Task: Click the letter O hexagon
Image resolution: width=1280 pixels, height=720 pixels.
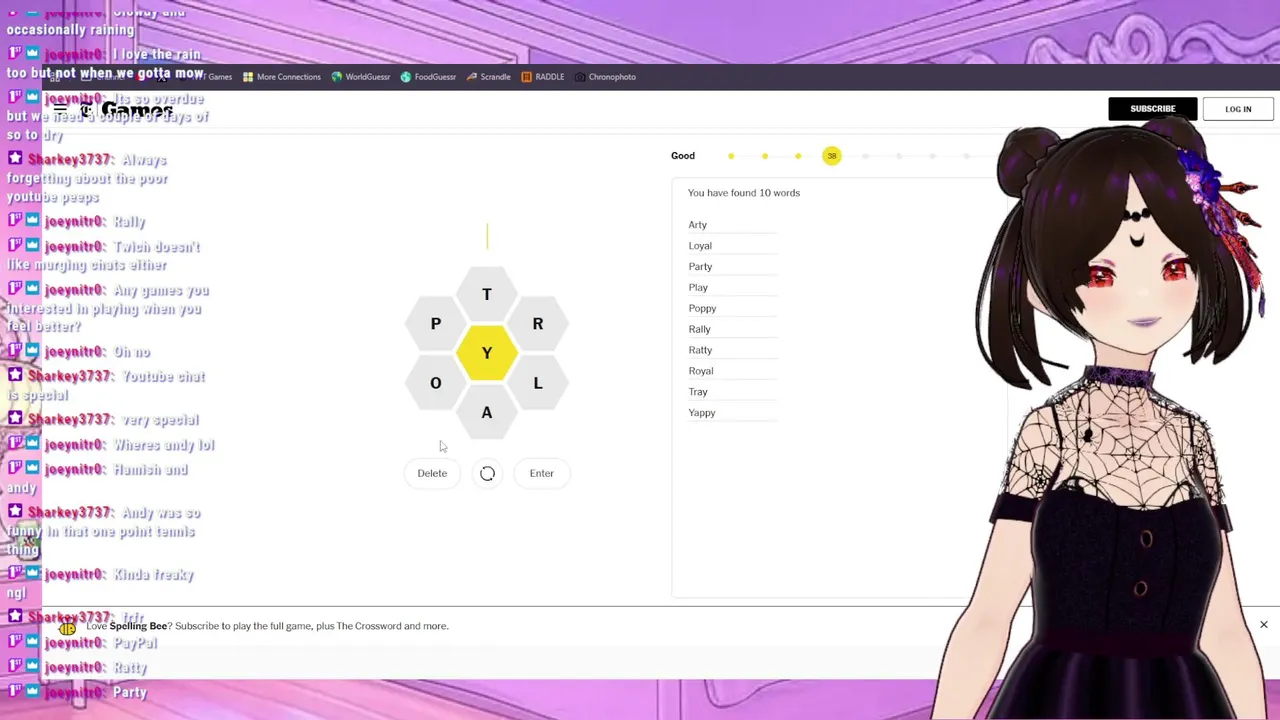Action: pos(436,383)
